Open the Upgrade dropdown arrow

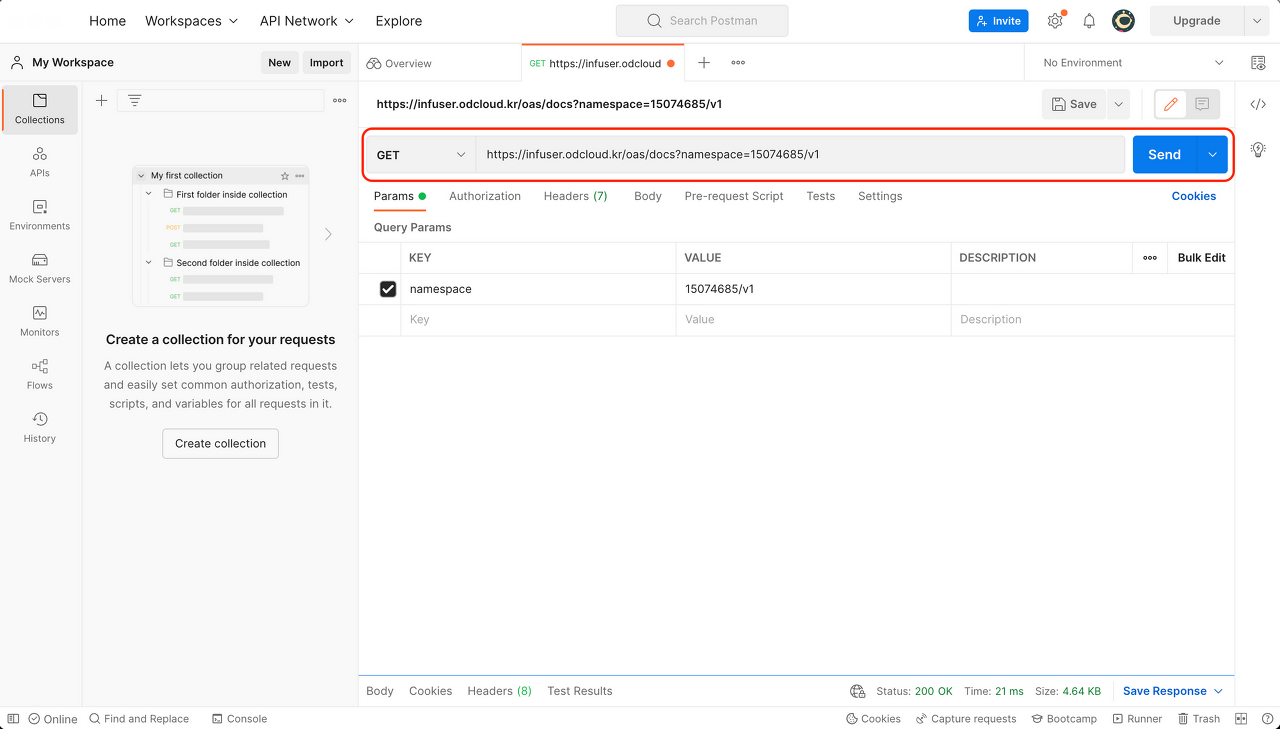1257,21
